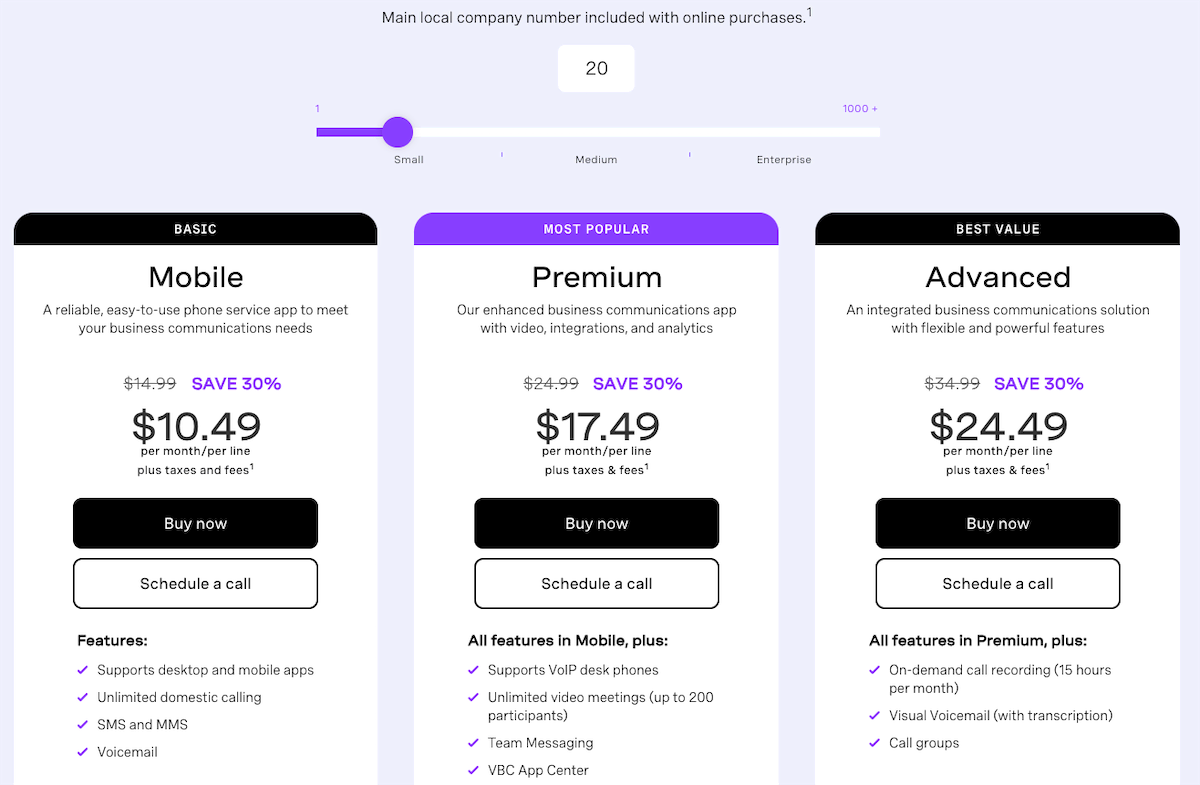1200x785 pixels.
Task: Select the BASIC plan header
Action: (195, 229)
